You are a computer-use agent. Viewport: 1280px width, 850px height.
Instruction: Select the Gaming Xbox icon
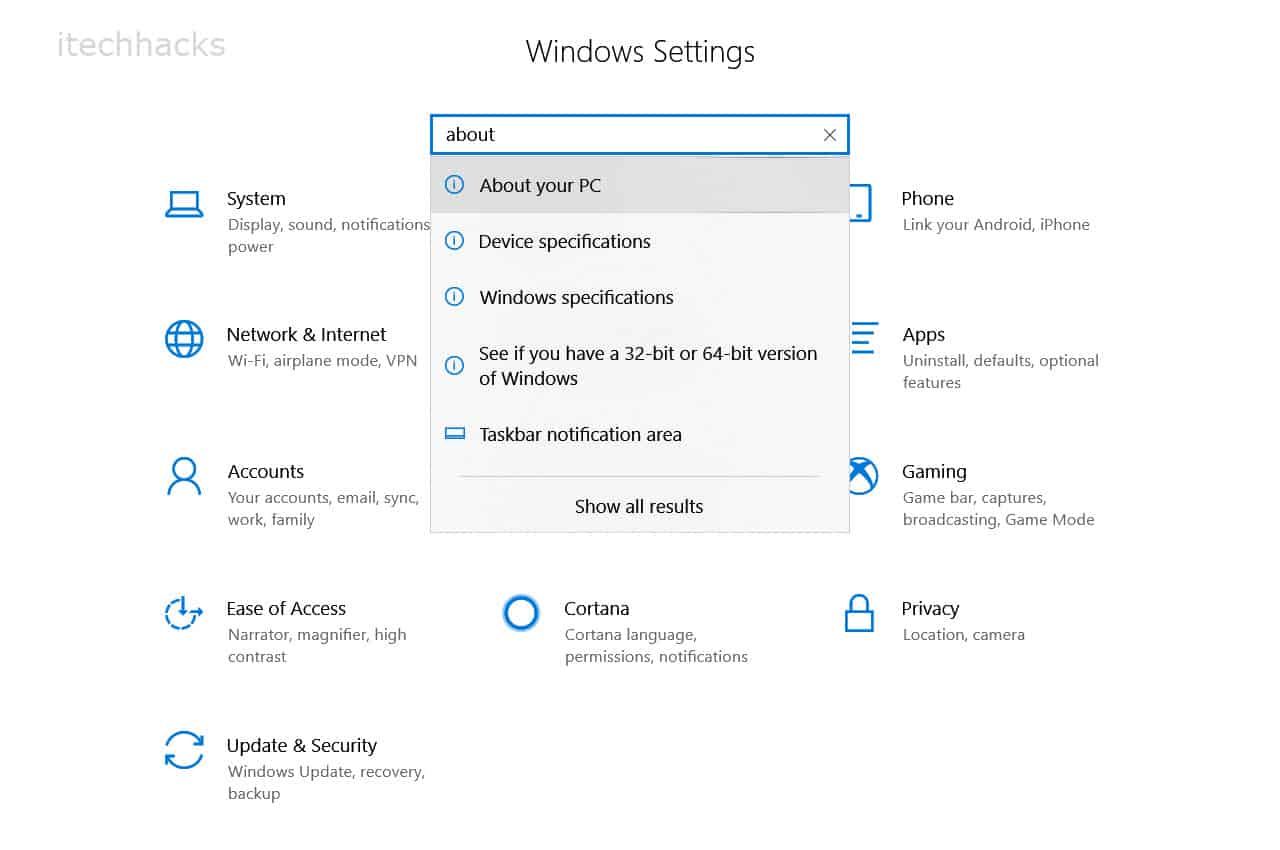863,476
